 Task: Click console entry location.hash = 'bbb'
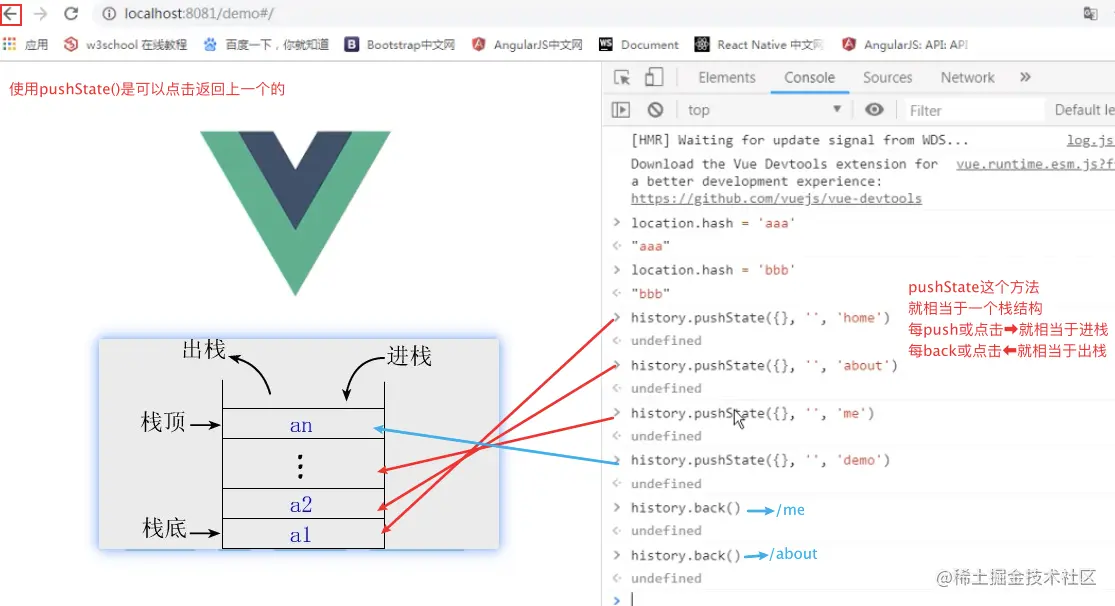coord(713,270)
